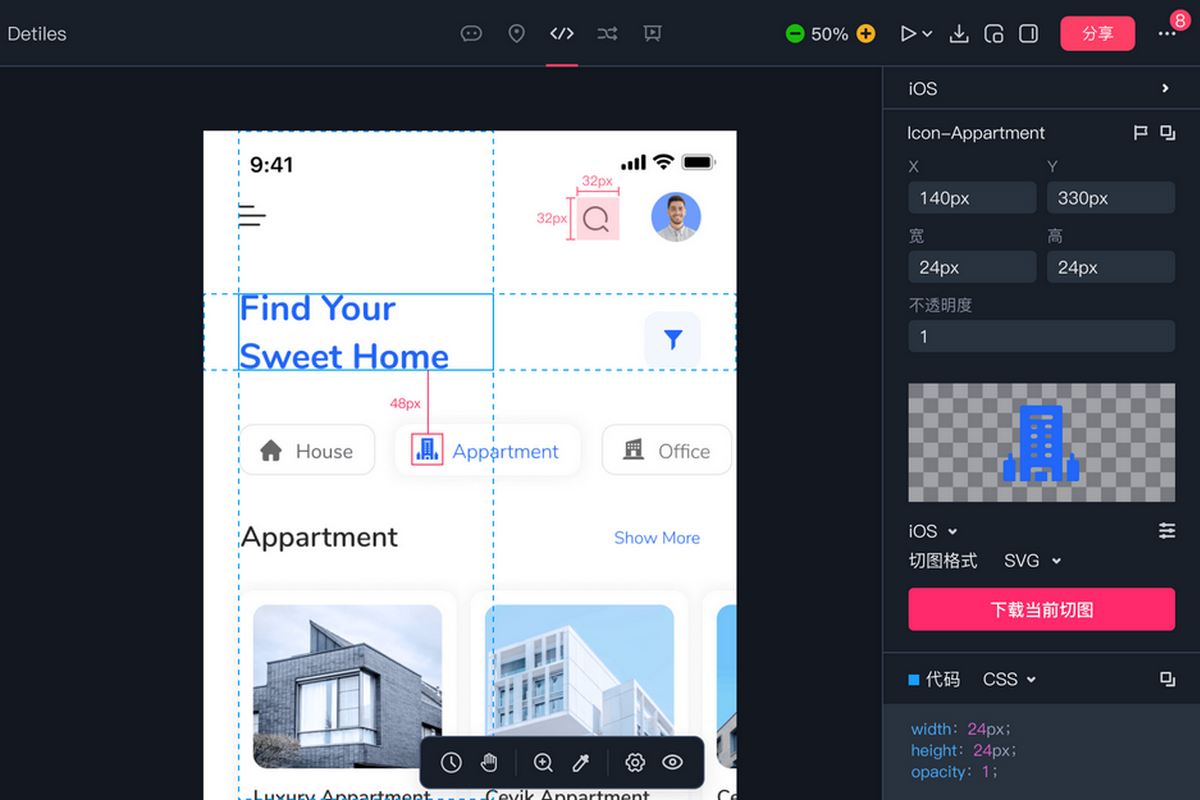Screen dimensions: 1200x800
Task: Zoom in with the yellow plus button
Action: click(x=866, y=34)
